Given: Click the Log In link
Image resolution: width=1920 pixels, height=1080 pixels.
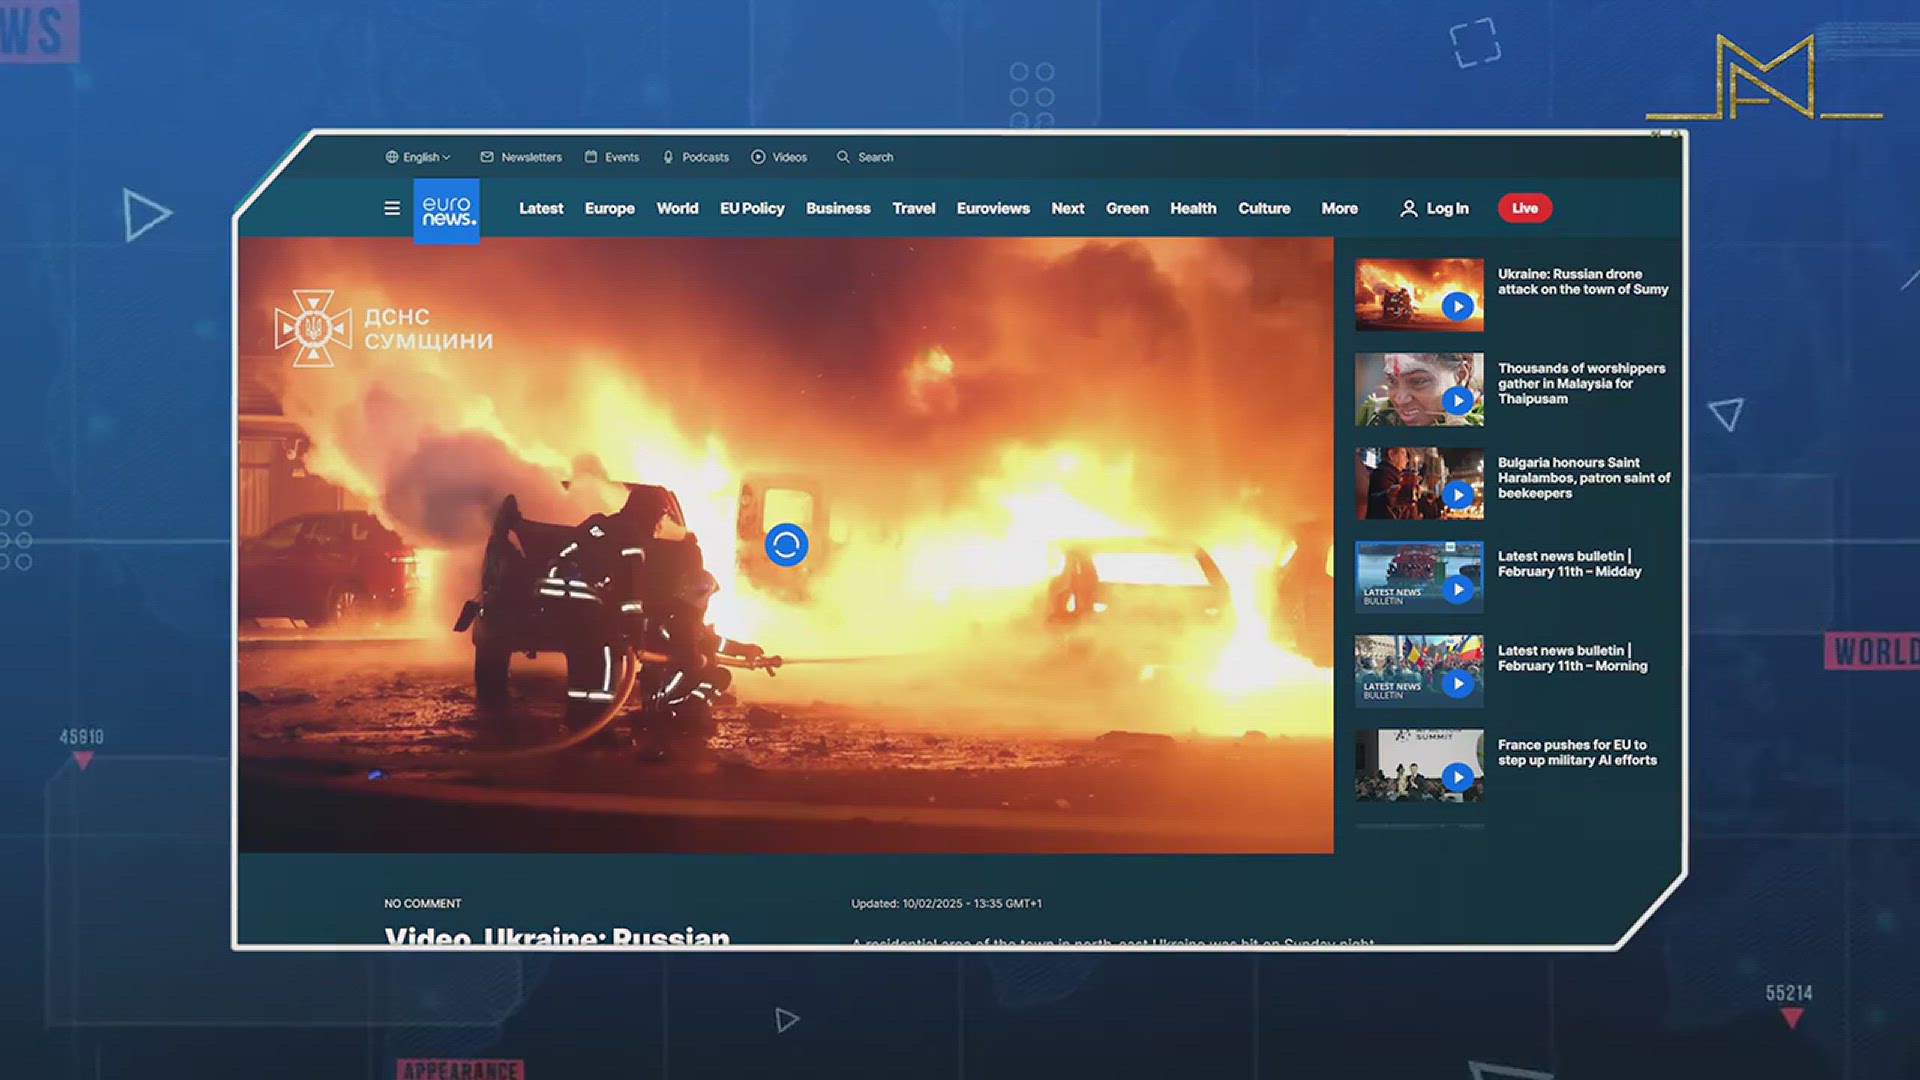Looking at the screenshot, I should pyautogui.click(x=1447, y=208).
